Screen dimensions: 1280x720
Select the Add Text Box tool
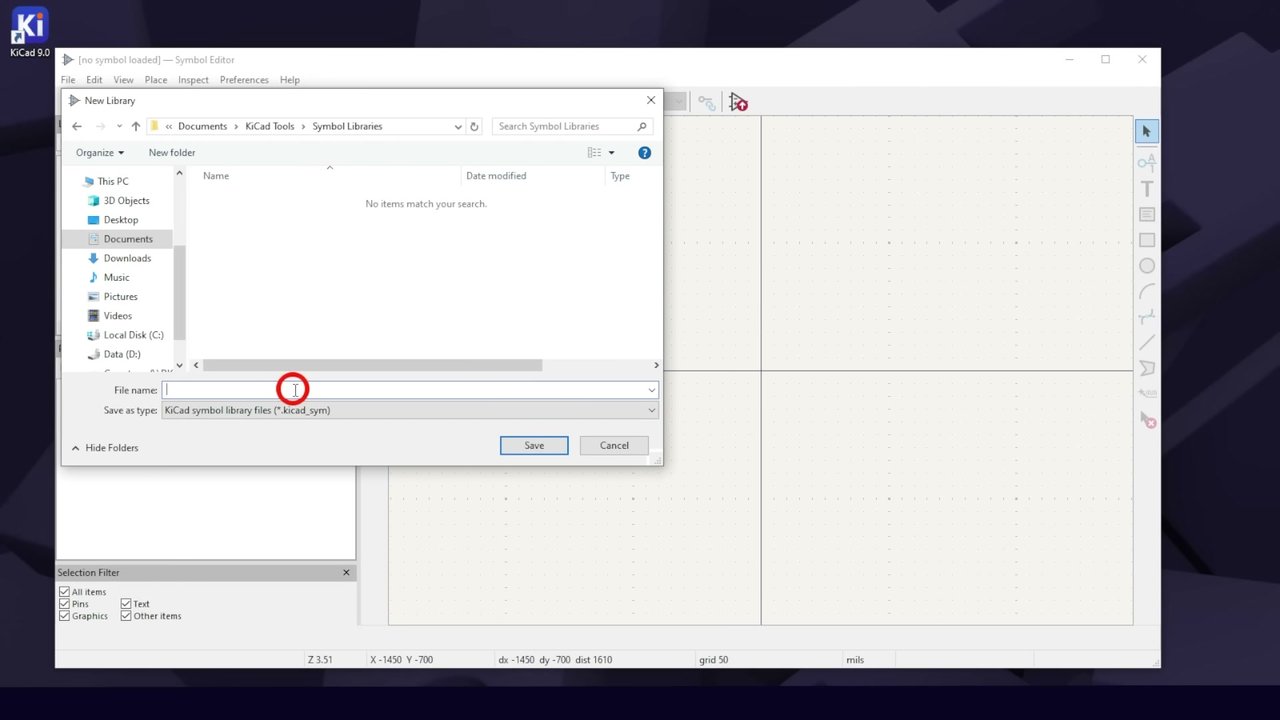tap(1147, 214)
